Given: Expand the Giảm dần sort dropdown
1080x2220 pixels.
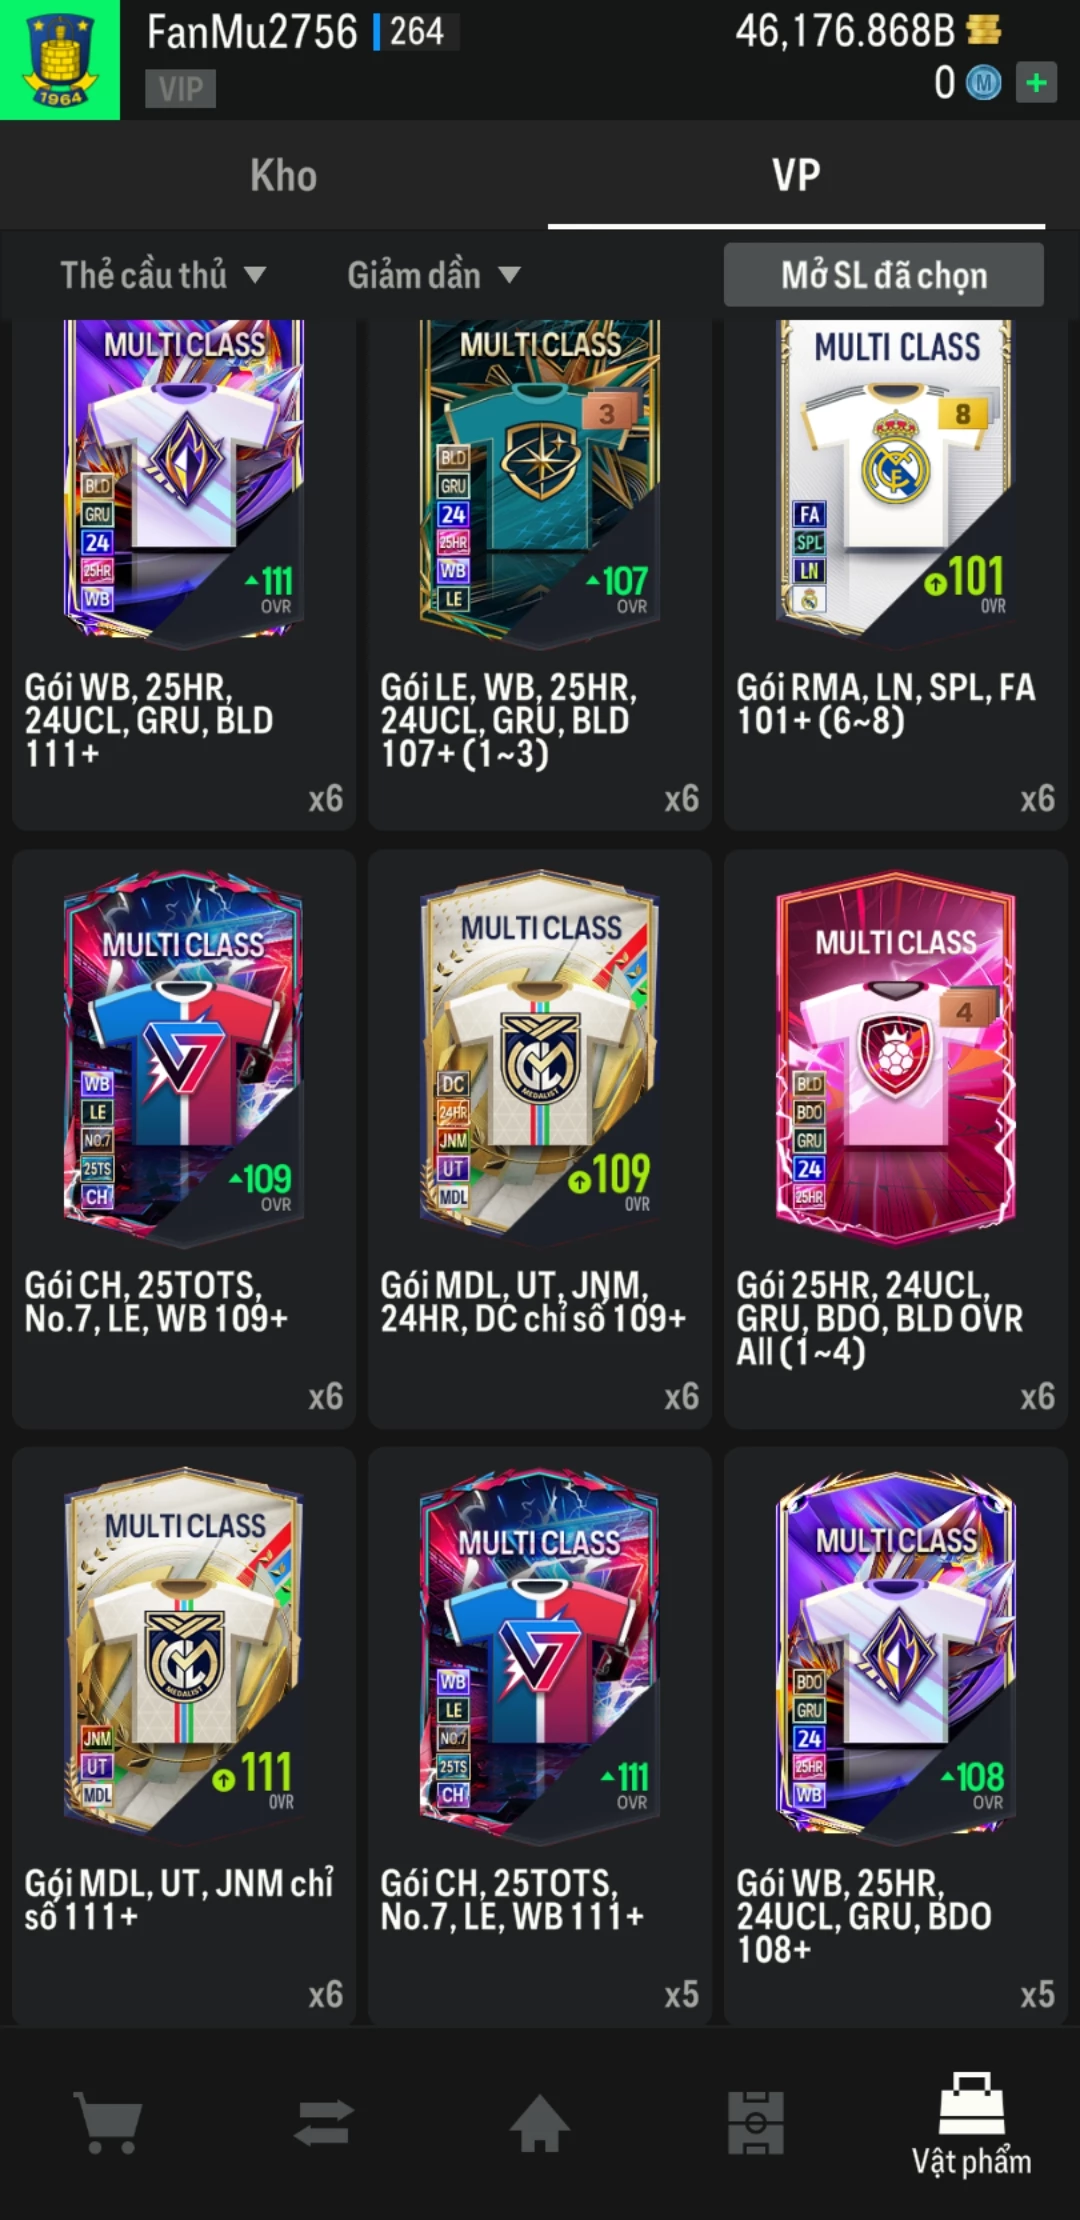Looking at the screenshot, I should tap(434, 275).
